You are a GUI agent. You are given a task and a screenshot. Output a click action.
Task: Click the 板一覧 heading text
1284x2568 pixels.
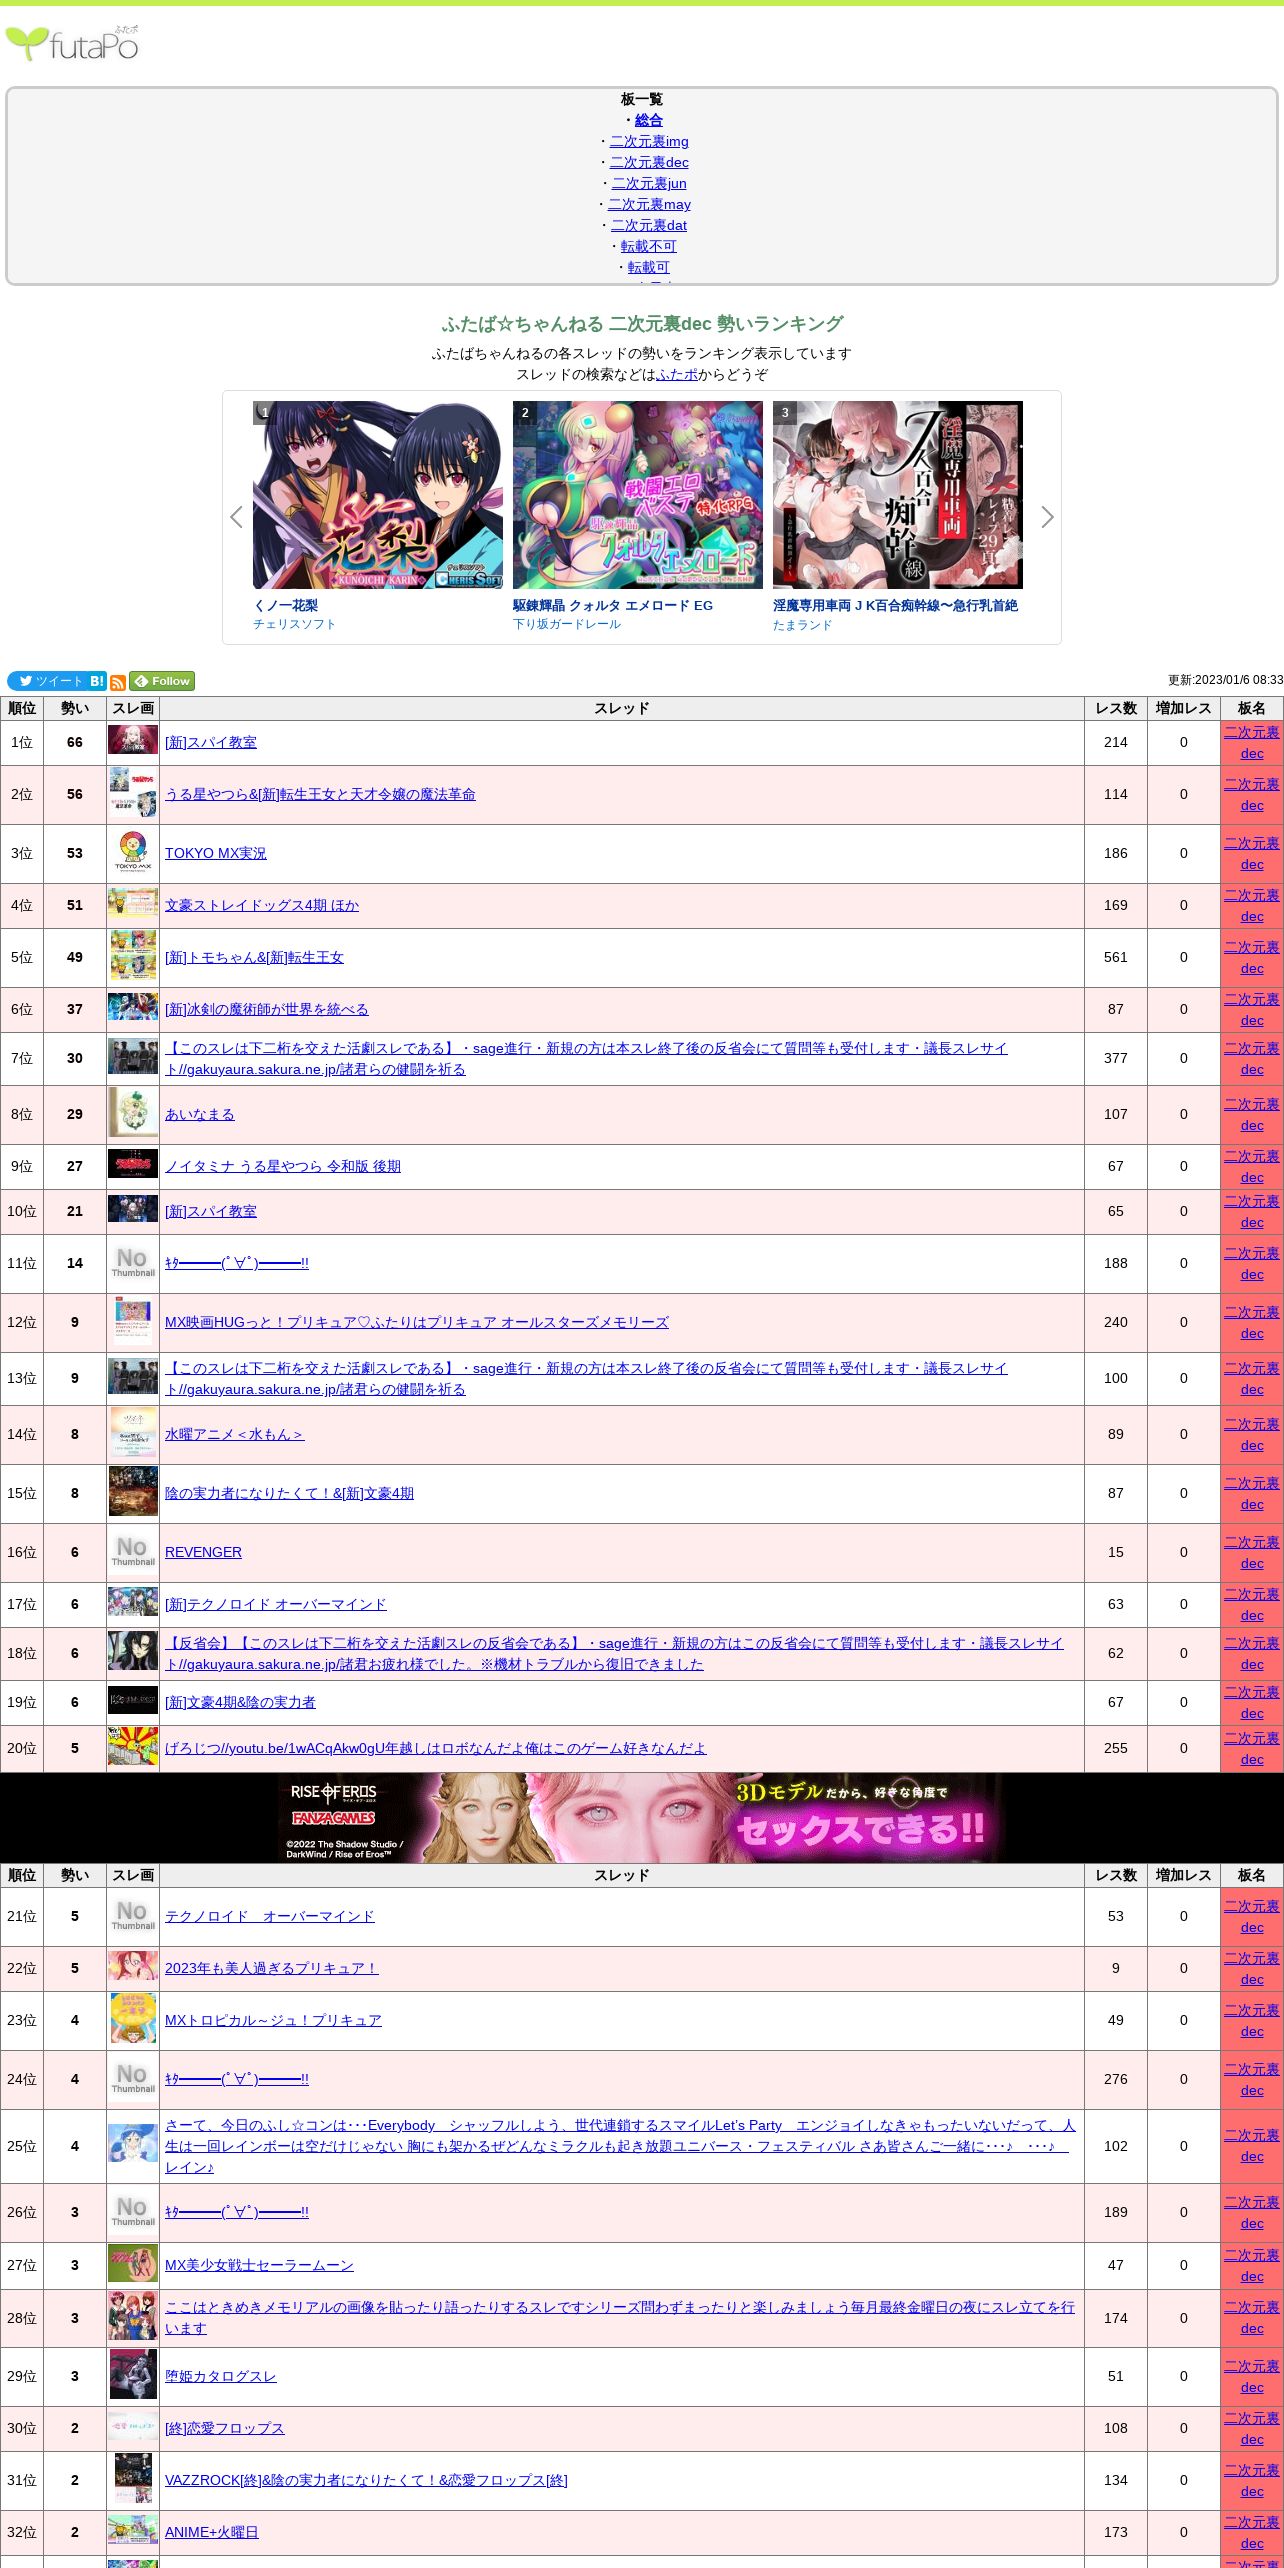coord(642,99)
